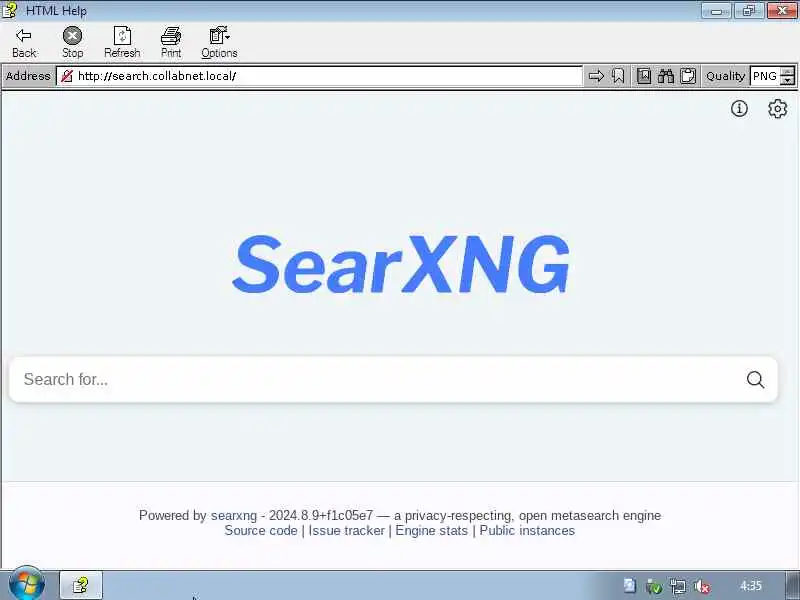This screenshot has height=600, width=800.
Task: Click the taskbar clock showing 4:35
Action: (751, 586)
